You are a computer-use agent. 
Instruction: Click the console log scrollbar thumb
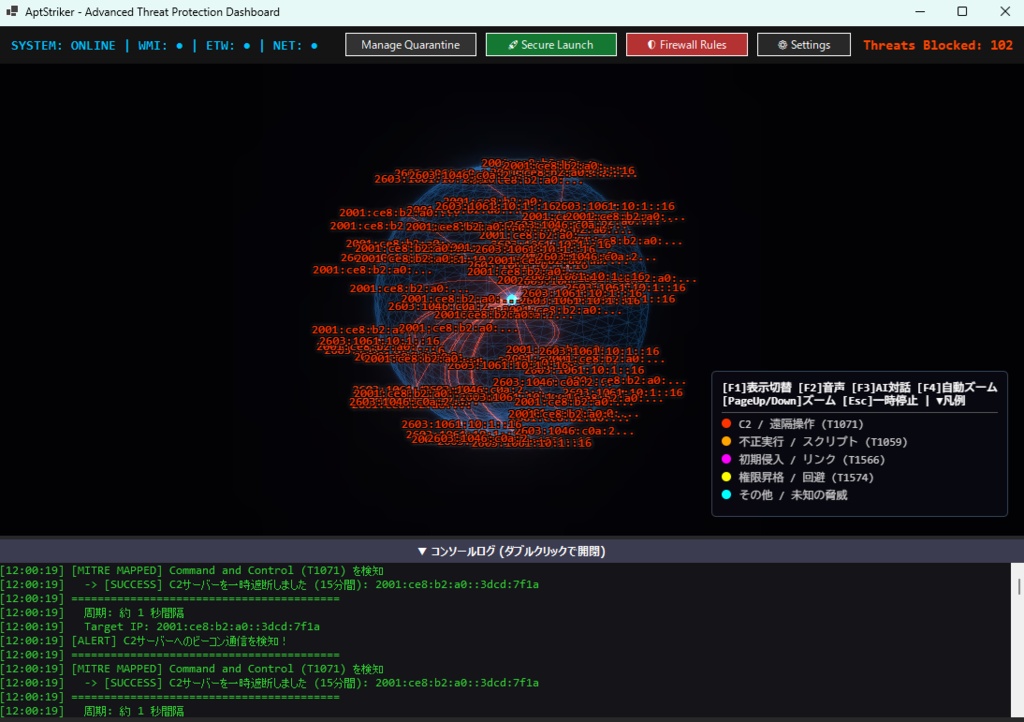[x=1018, y=586]
